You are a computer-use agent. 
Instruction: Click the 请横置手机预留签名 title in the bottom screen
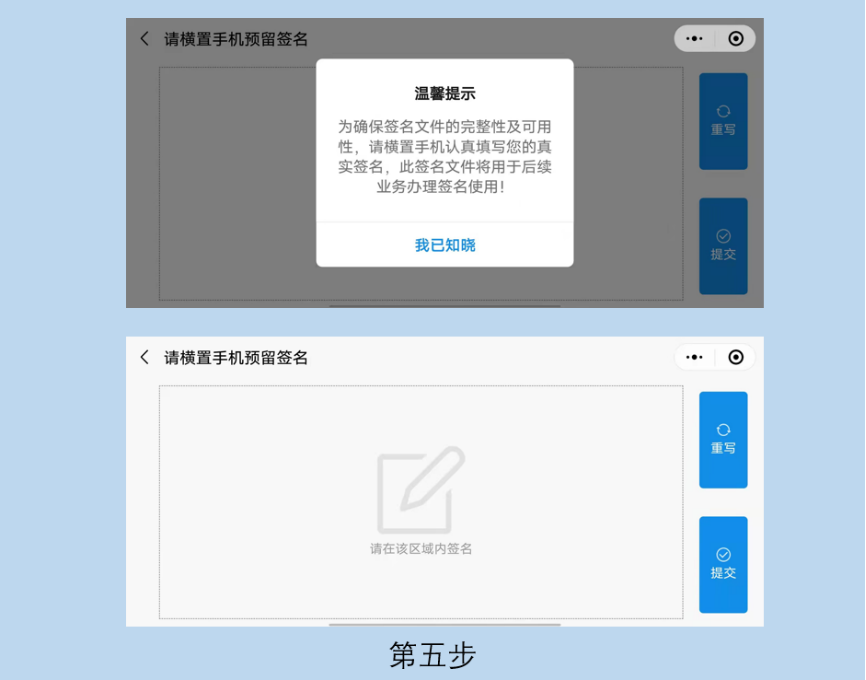click(x=236, y=357)
